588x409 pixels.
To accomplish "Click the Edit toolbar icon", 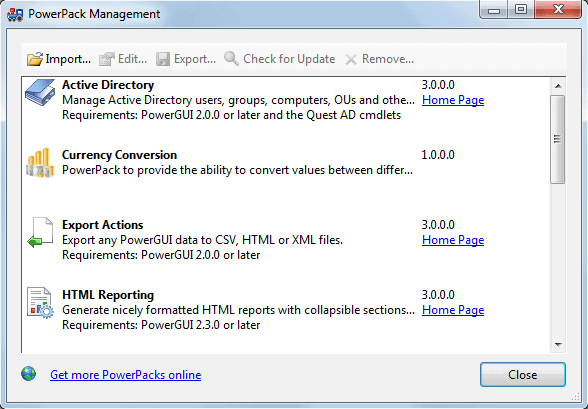I will coord(106,59).
